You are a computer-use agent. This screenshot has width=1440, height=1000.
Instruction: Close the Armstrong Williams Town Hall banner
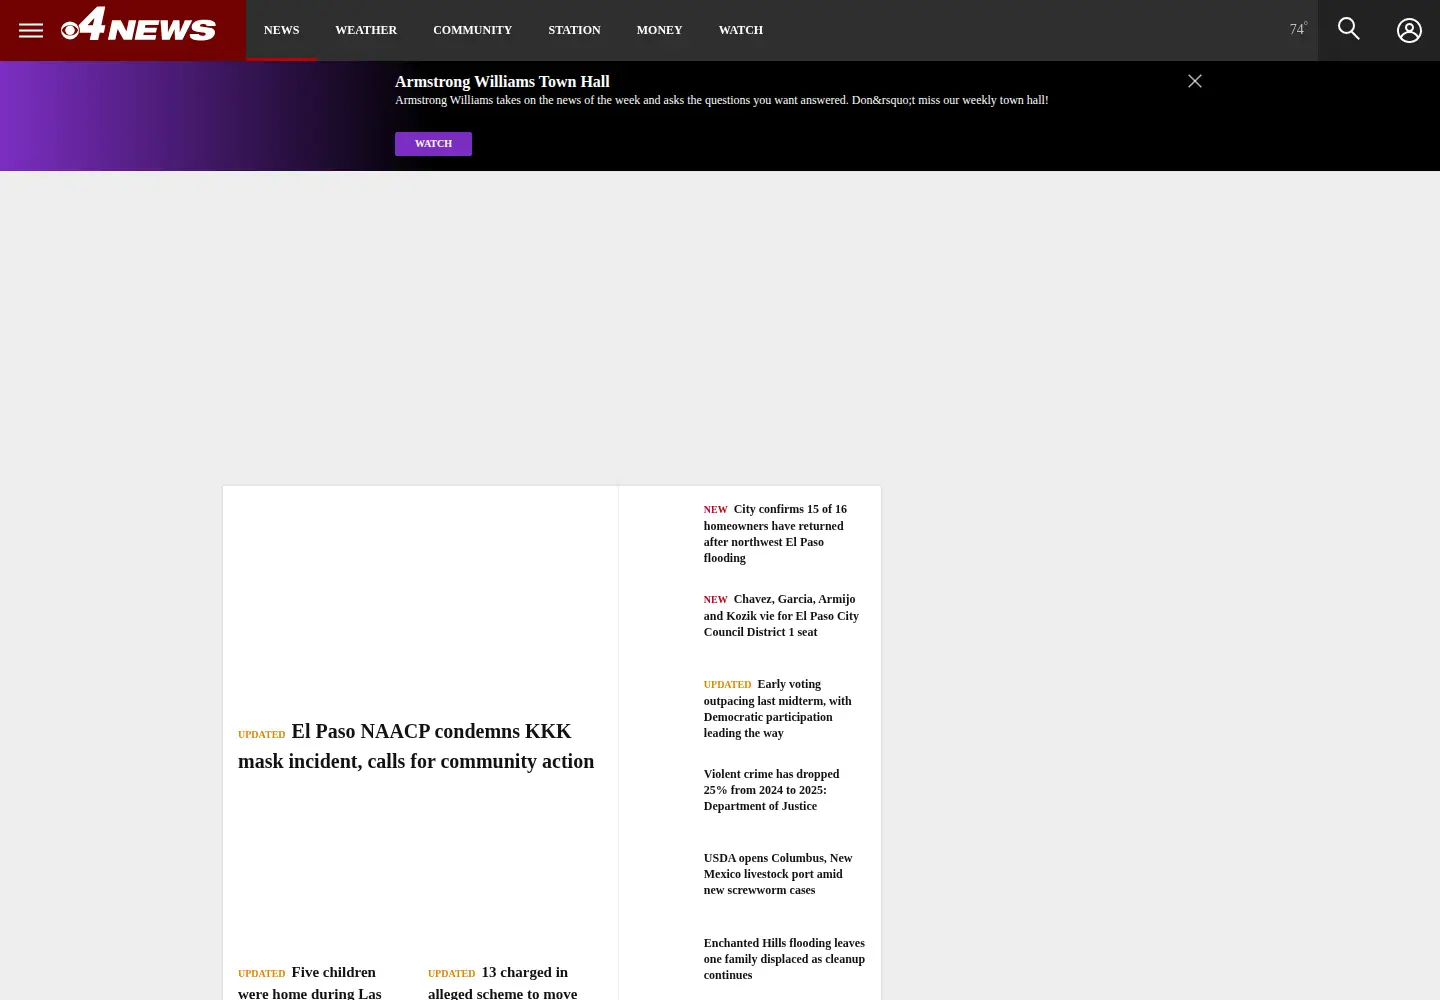tap(1195, 81)
